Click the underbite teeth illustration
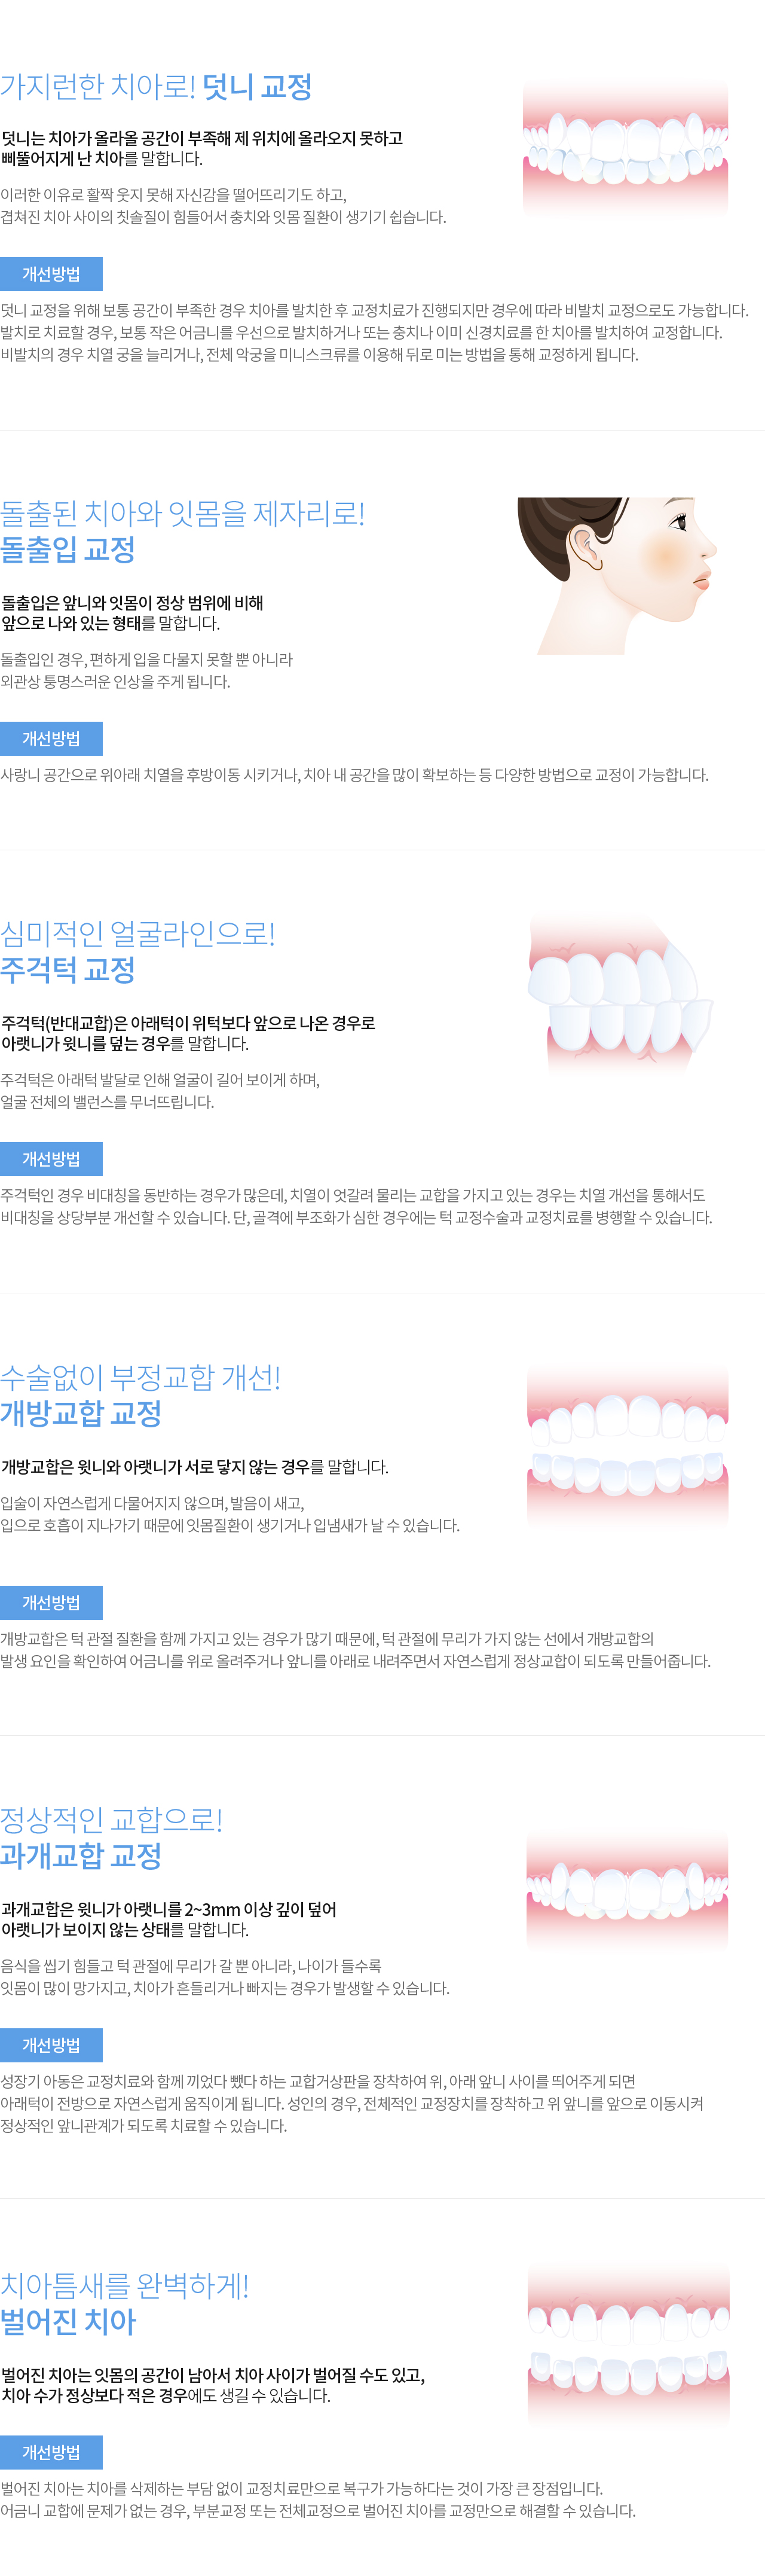The height and width of the screenshot is (2576, 765). 620,993
